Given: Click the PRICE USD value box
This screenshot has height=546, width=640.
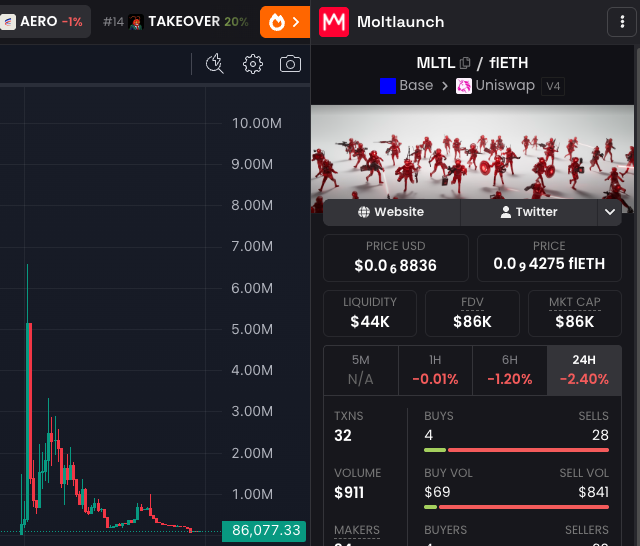Looking at the screenshot, I should [396, 258].
